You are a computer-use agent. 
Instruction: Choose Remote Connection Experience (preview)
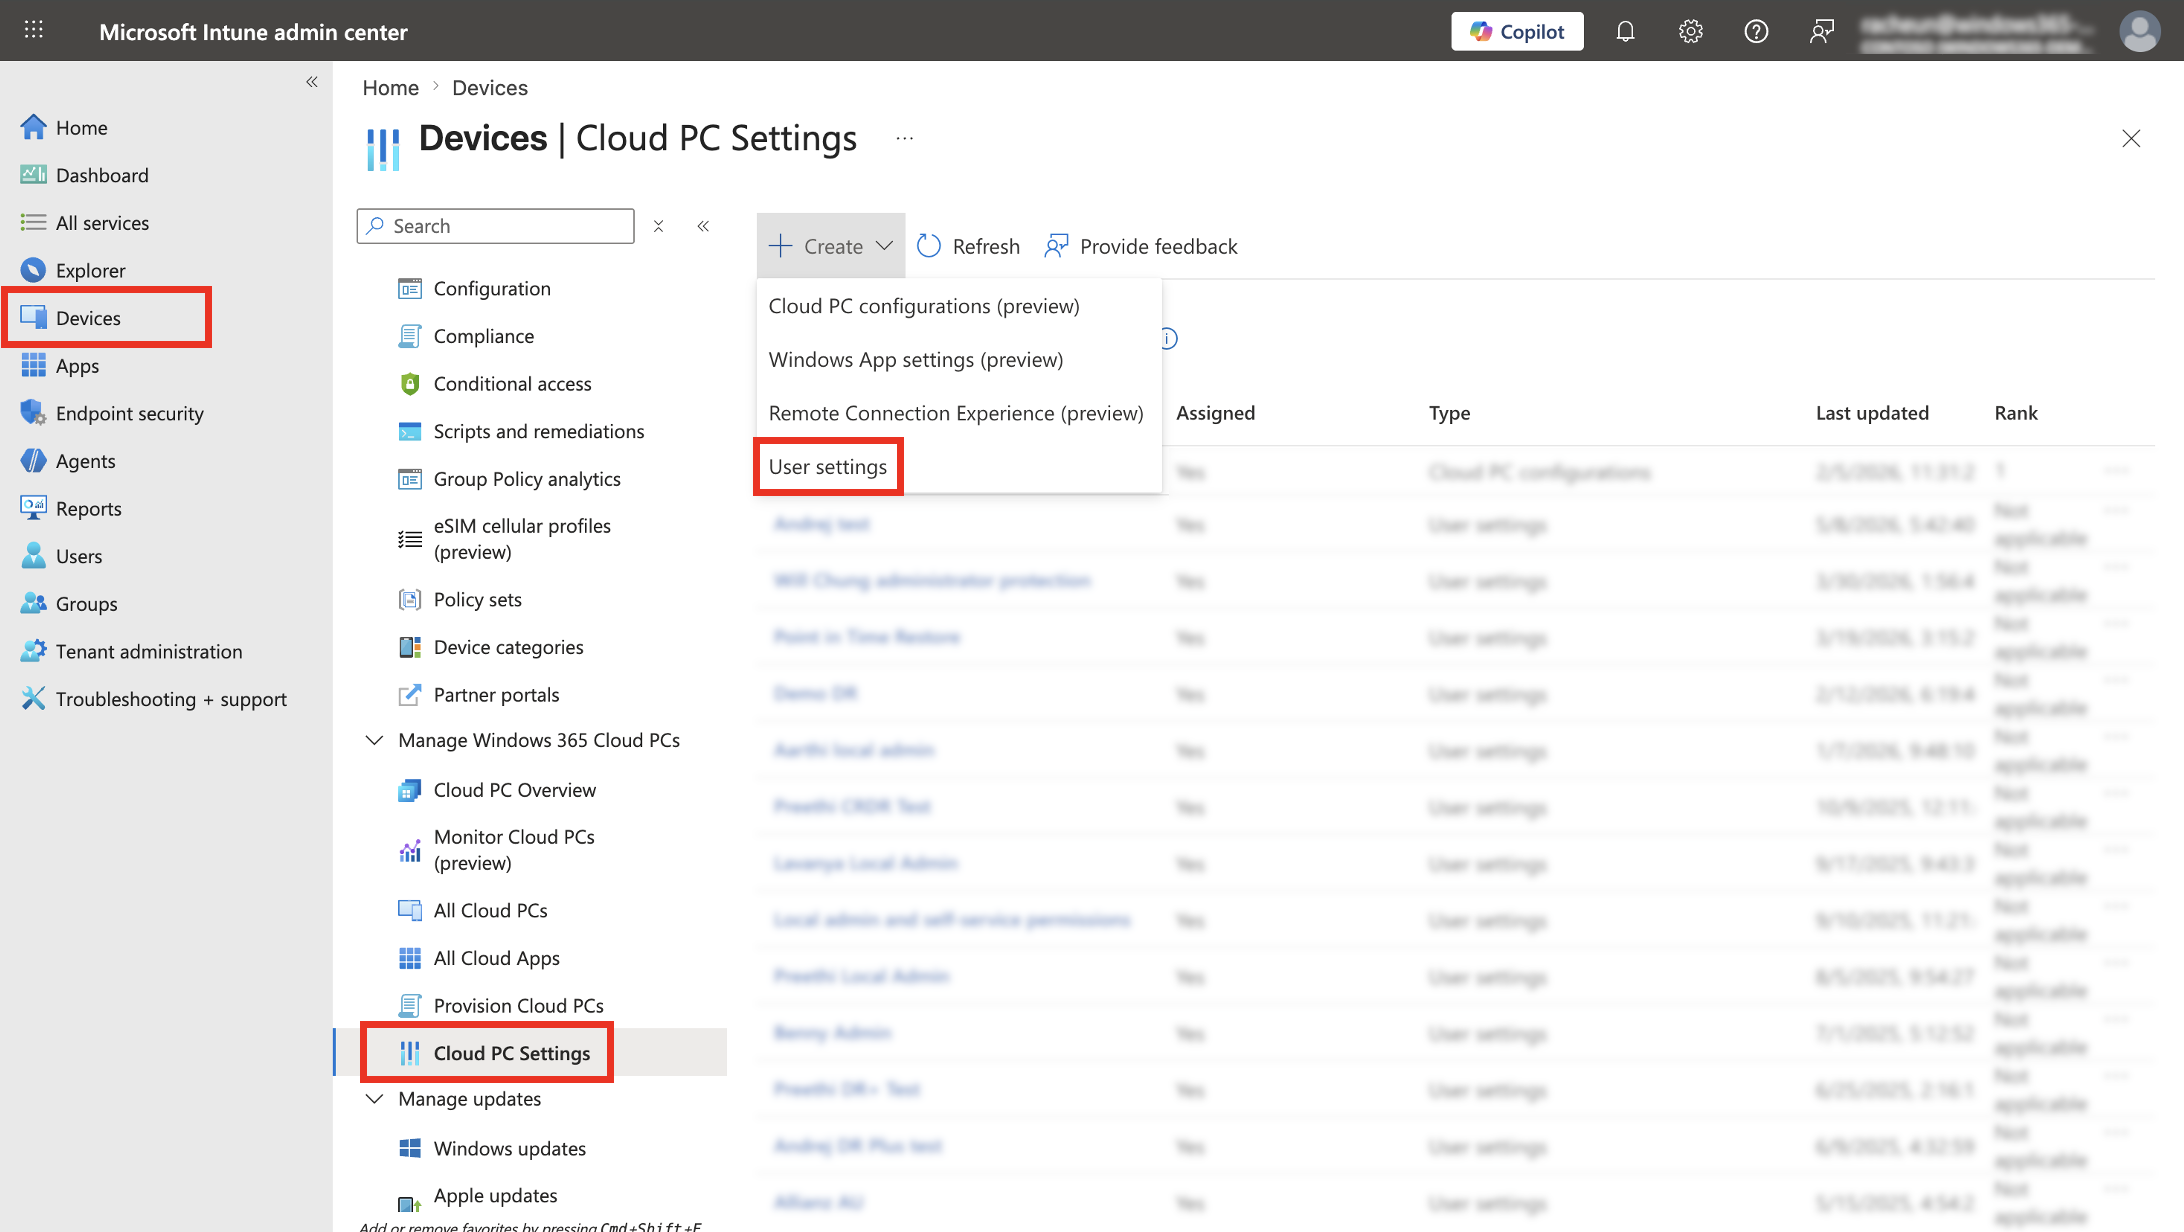click(x=956, y=413)
